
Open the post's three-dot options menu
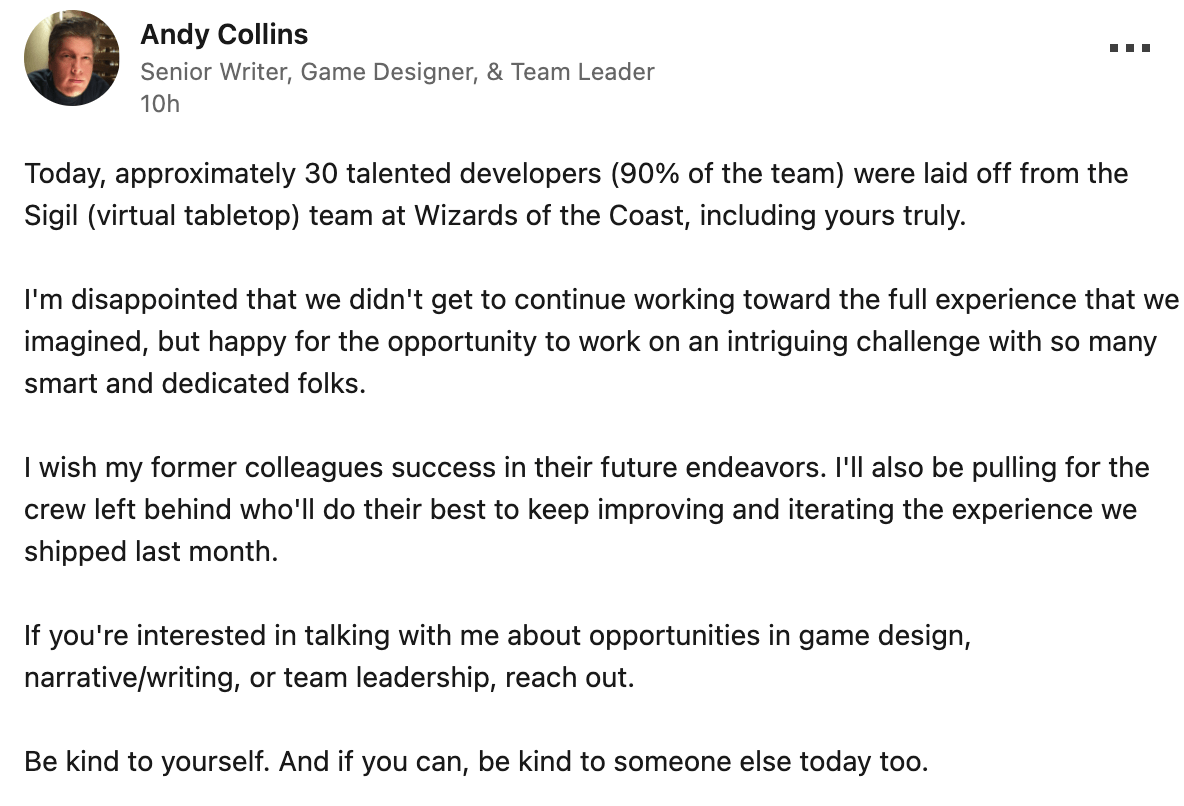(x=1130, y=48)
